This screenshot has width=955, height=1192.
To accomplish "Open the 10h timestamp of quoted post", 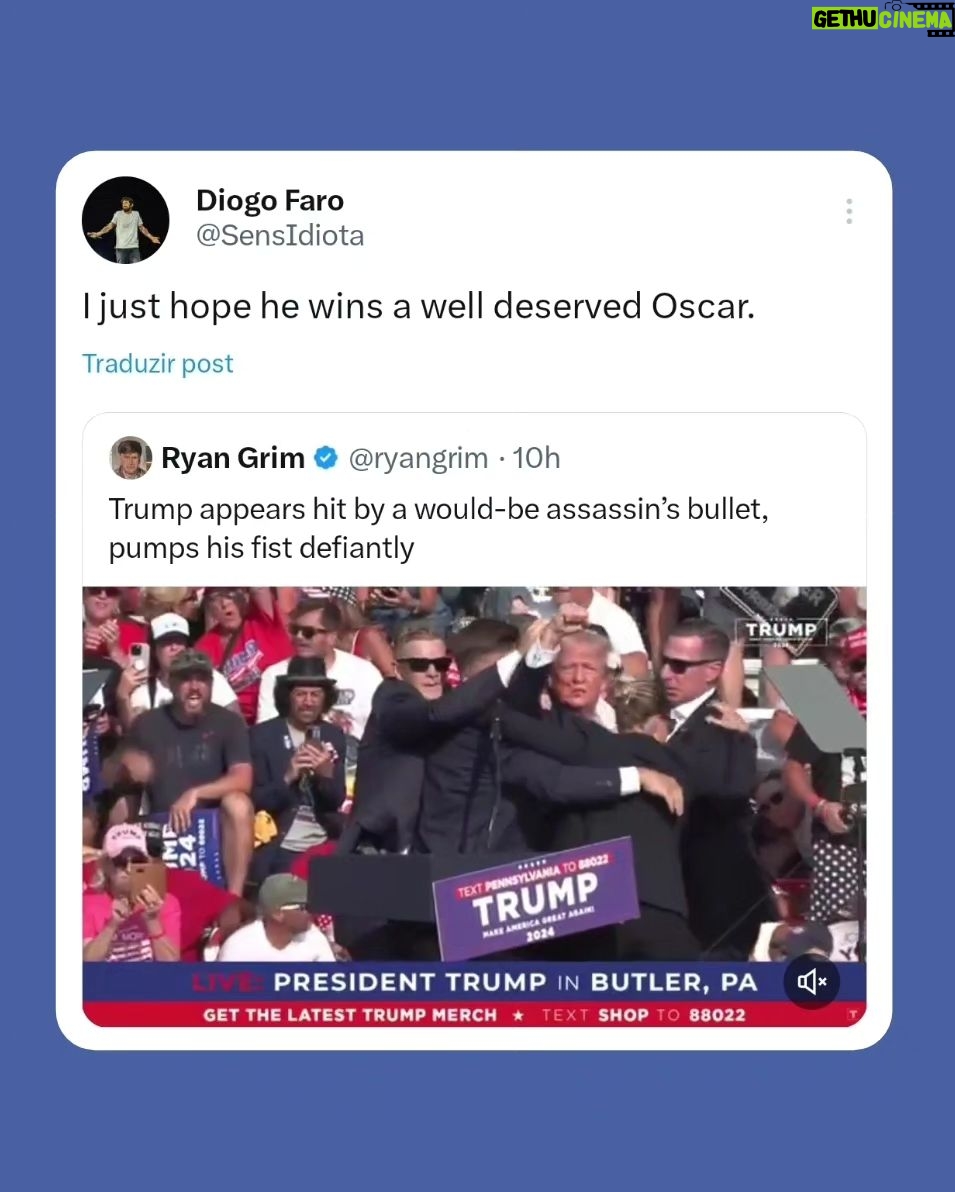I will tap(536, 458).
